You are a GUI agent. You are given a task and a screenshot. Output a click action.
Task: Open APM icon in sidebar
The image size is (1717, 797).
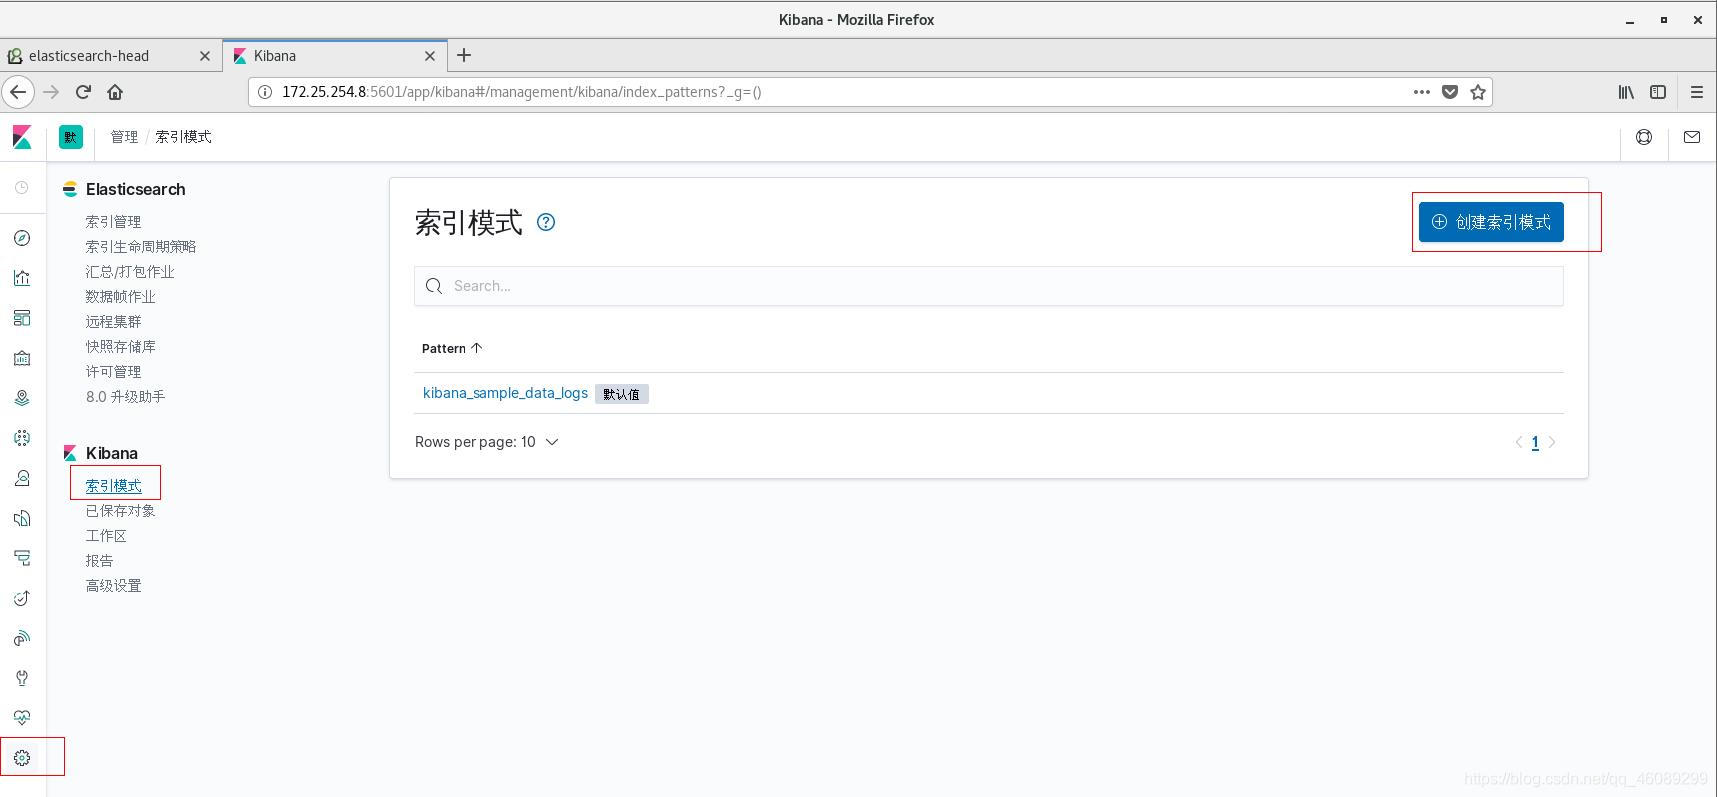[22, 558]
